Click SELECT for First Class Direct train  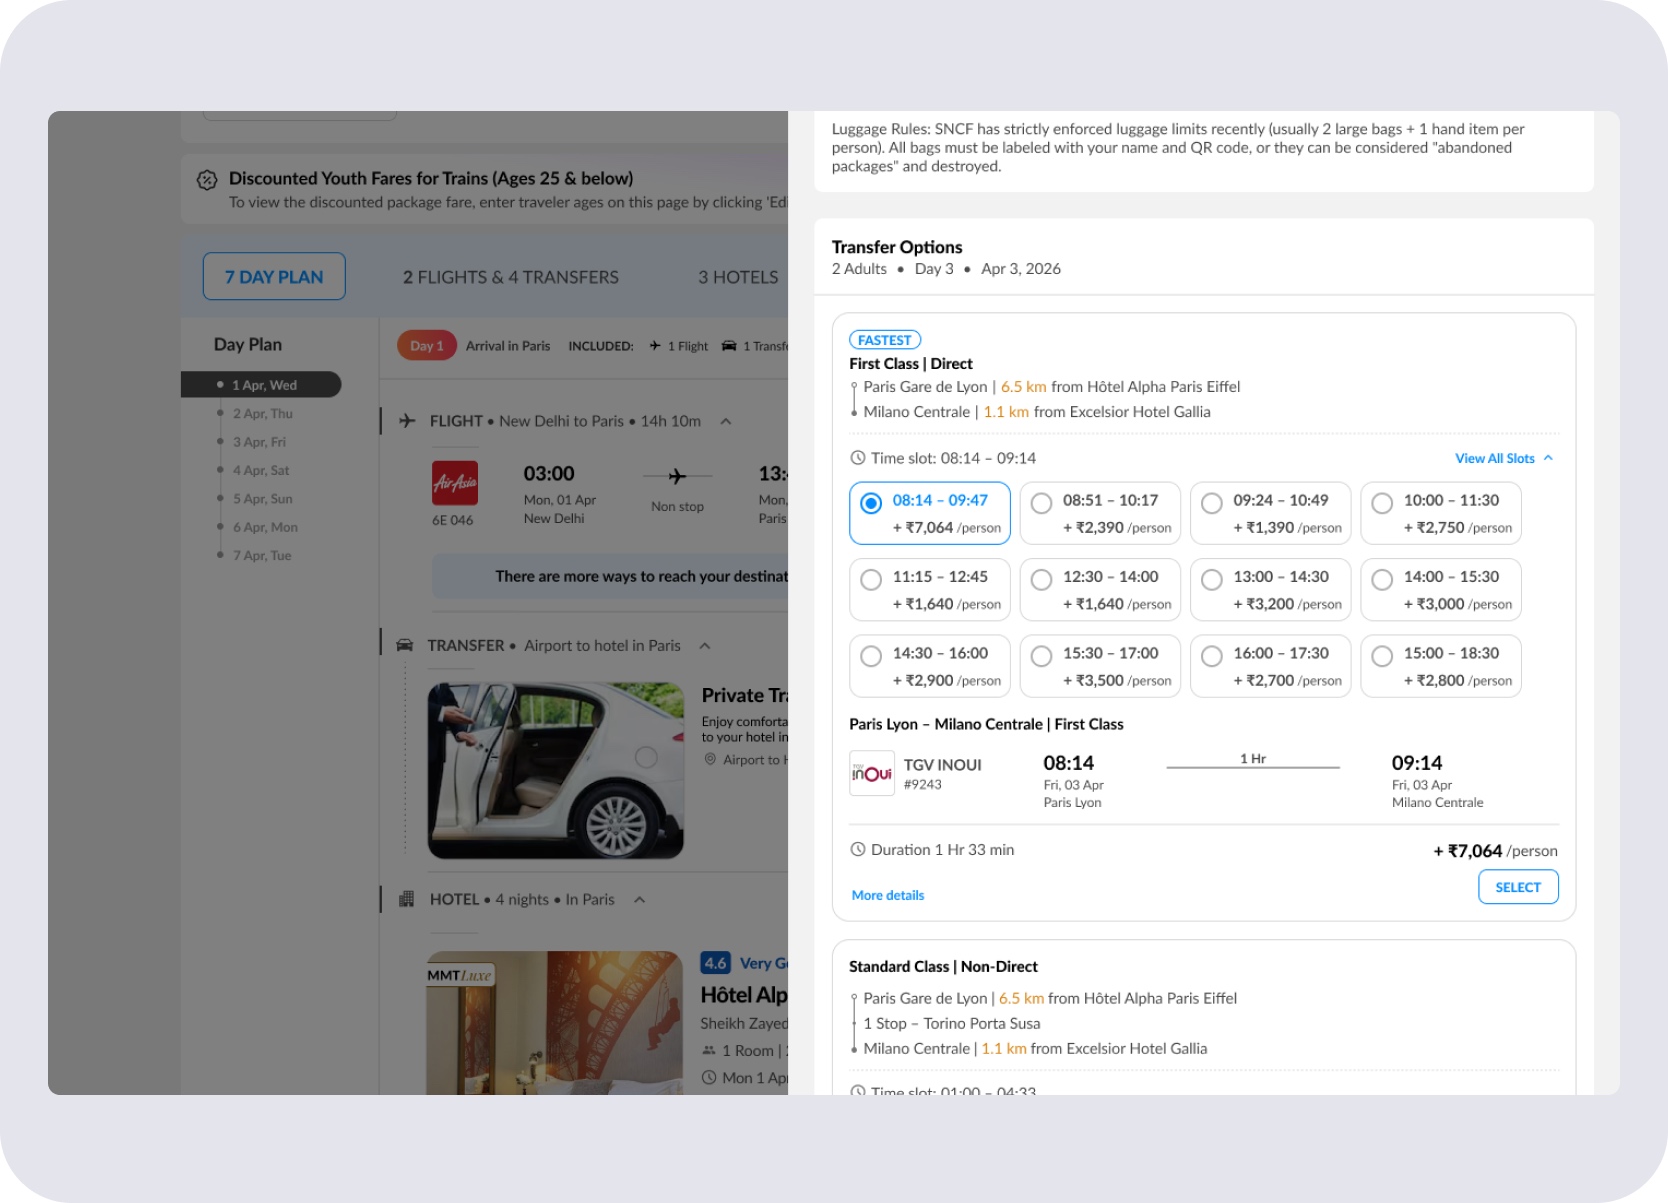(x=1518, y=887)
